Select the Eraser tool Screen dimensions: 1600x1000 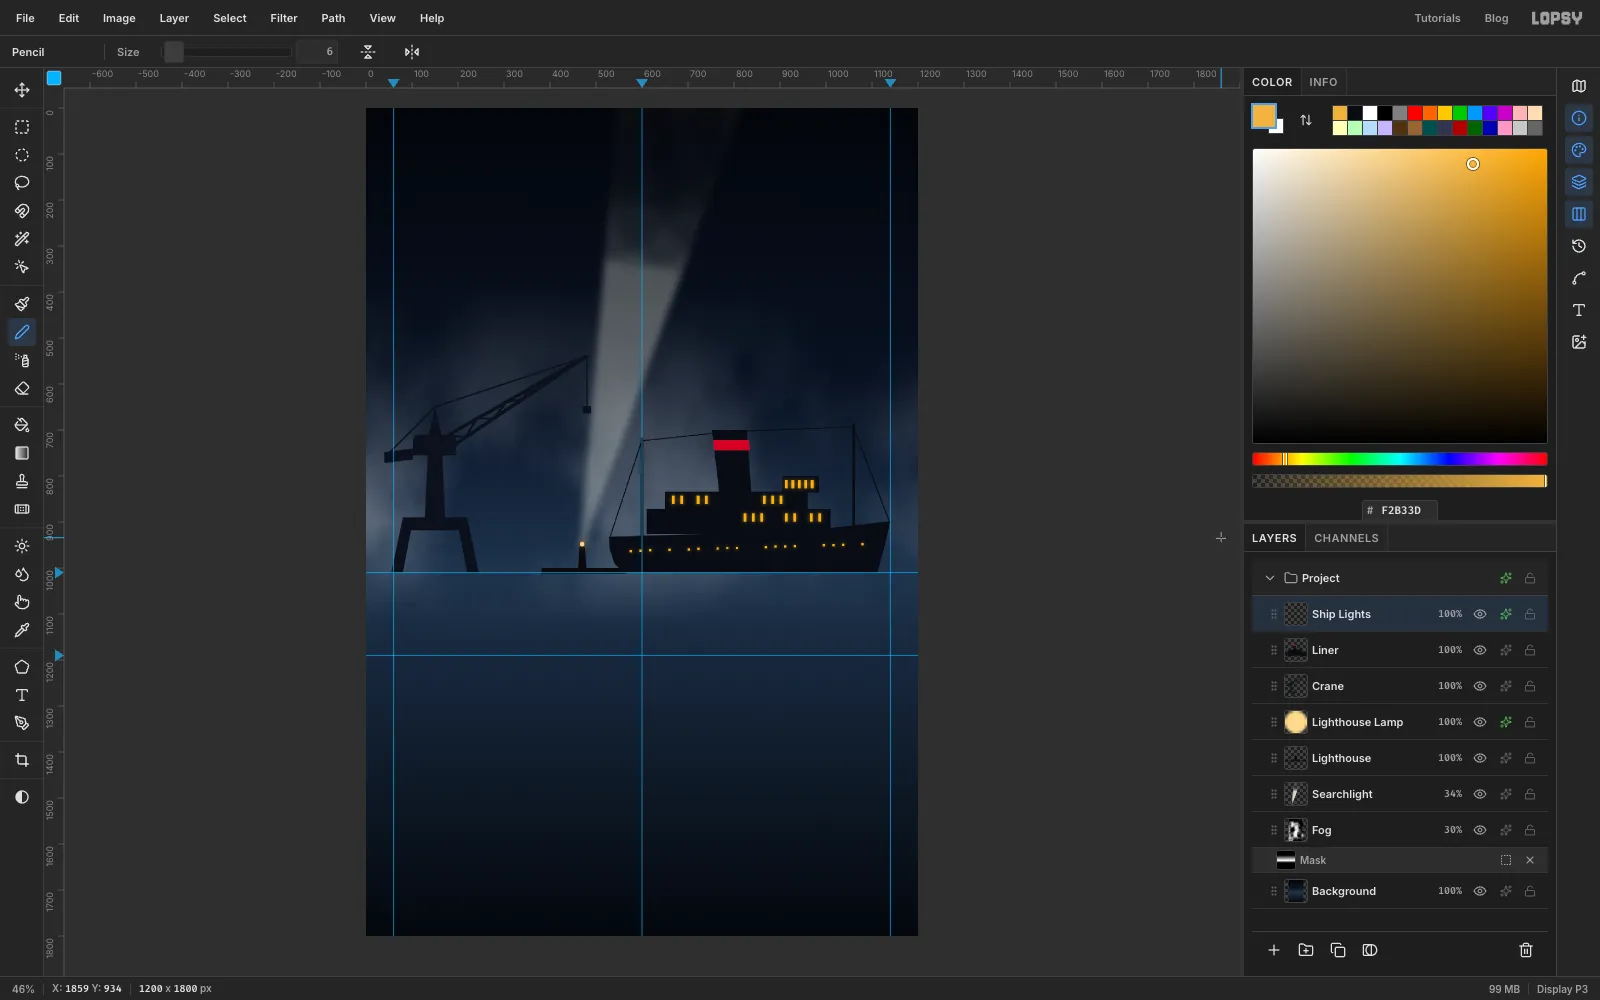click(22, 388)
